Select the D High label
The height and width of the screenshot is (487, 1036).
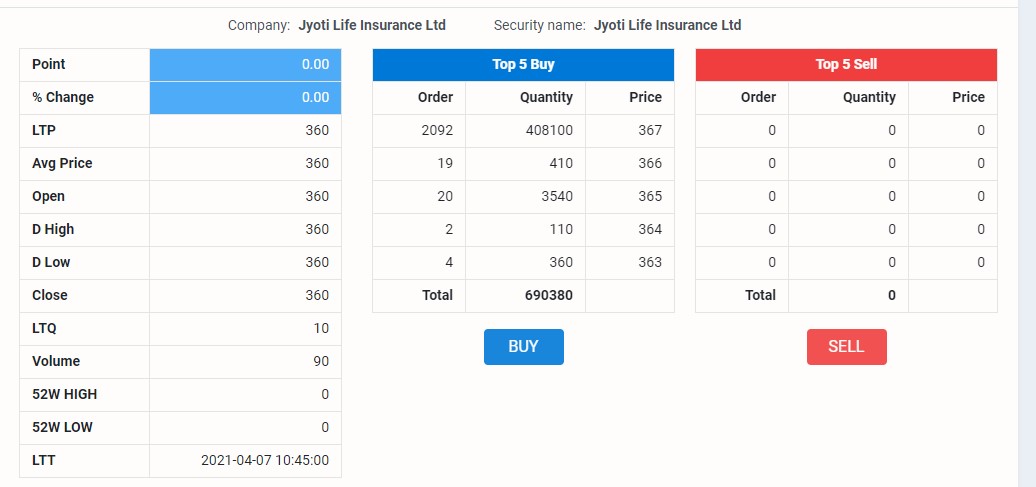coord(53,229)
